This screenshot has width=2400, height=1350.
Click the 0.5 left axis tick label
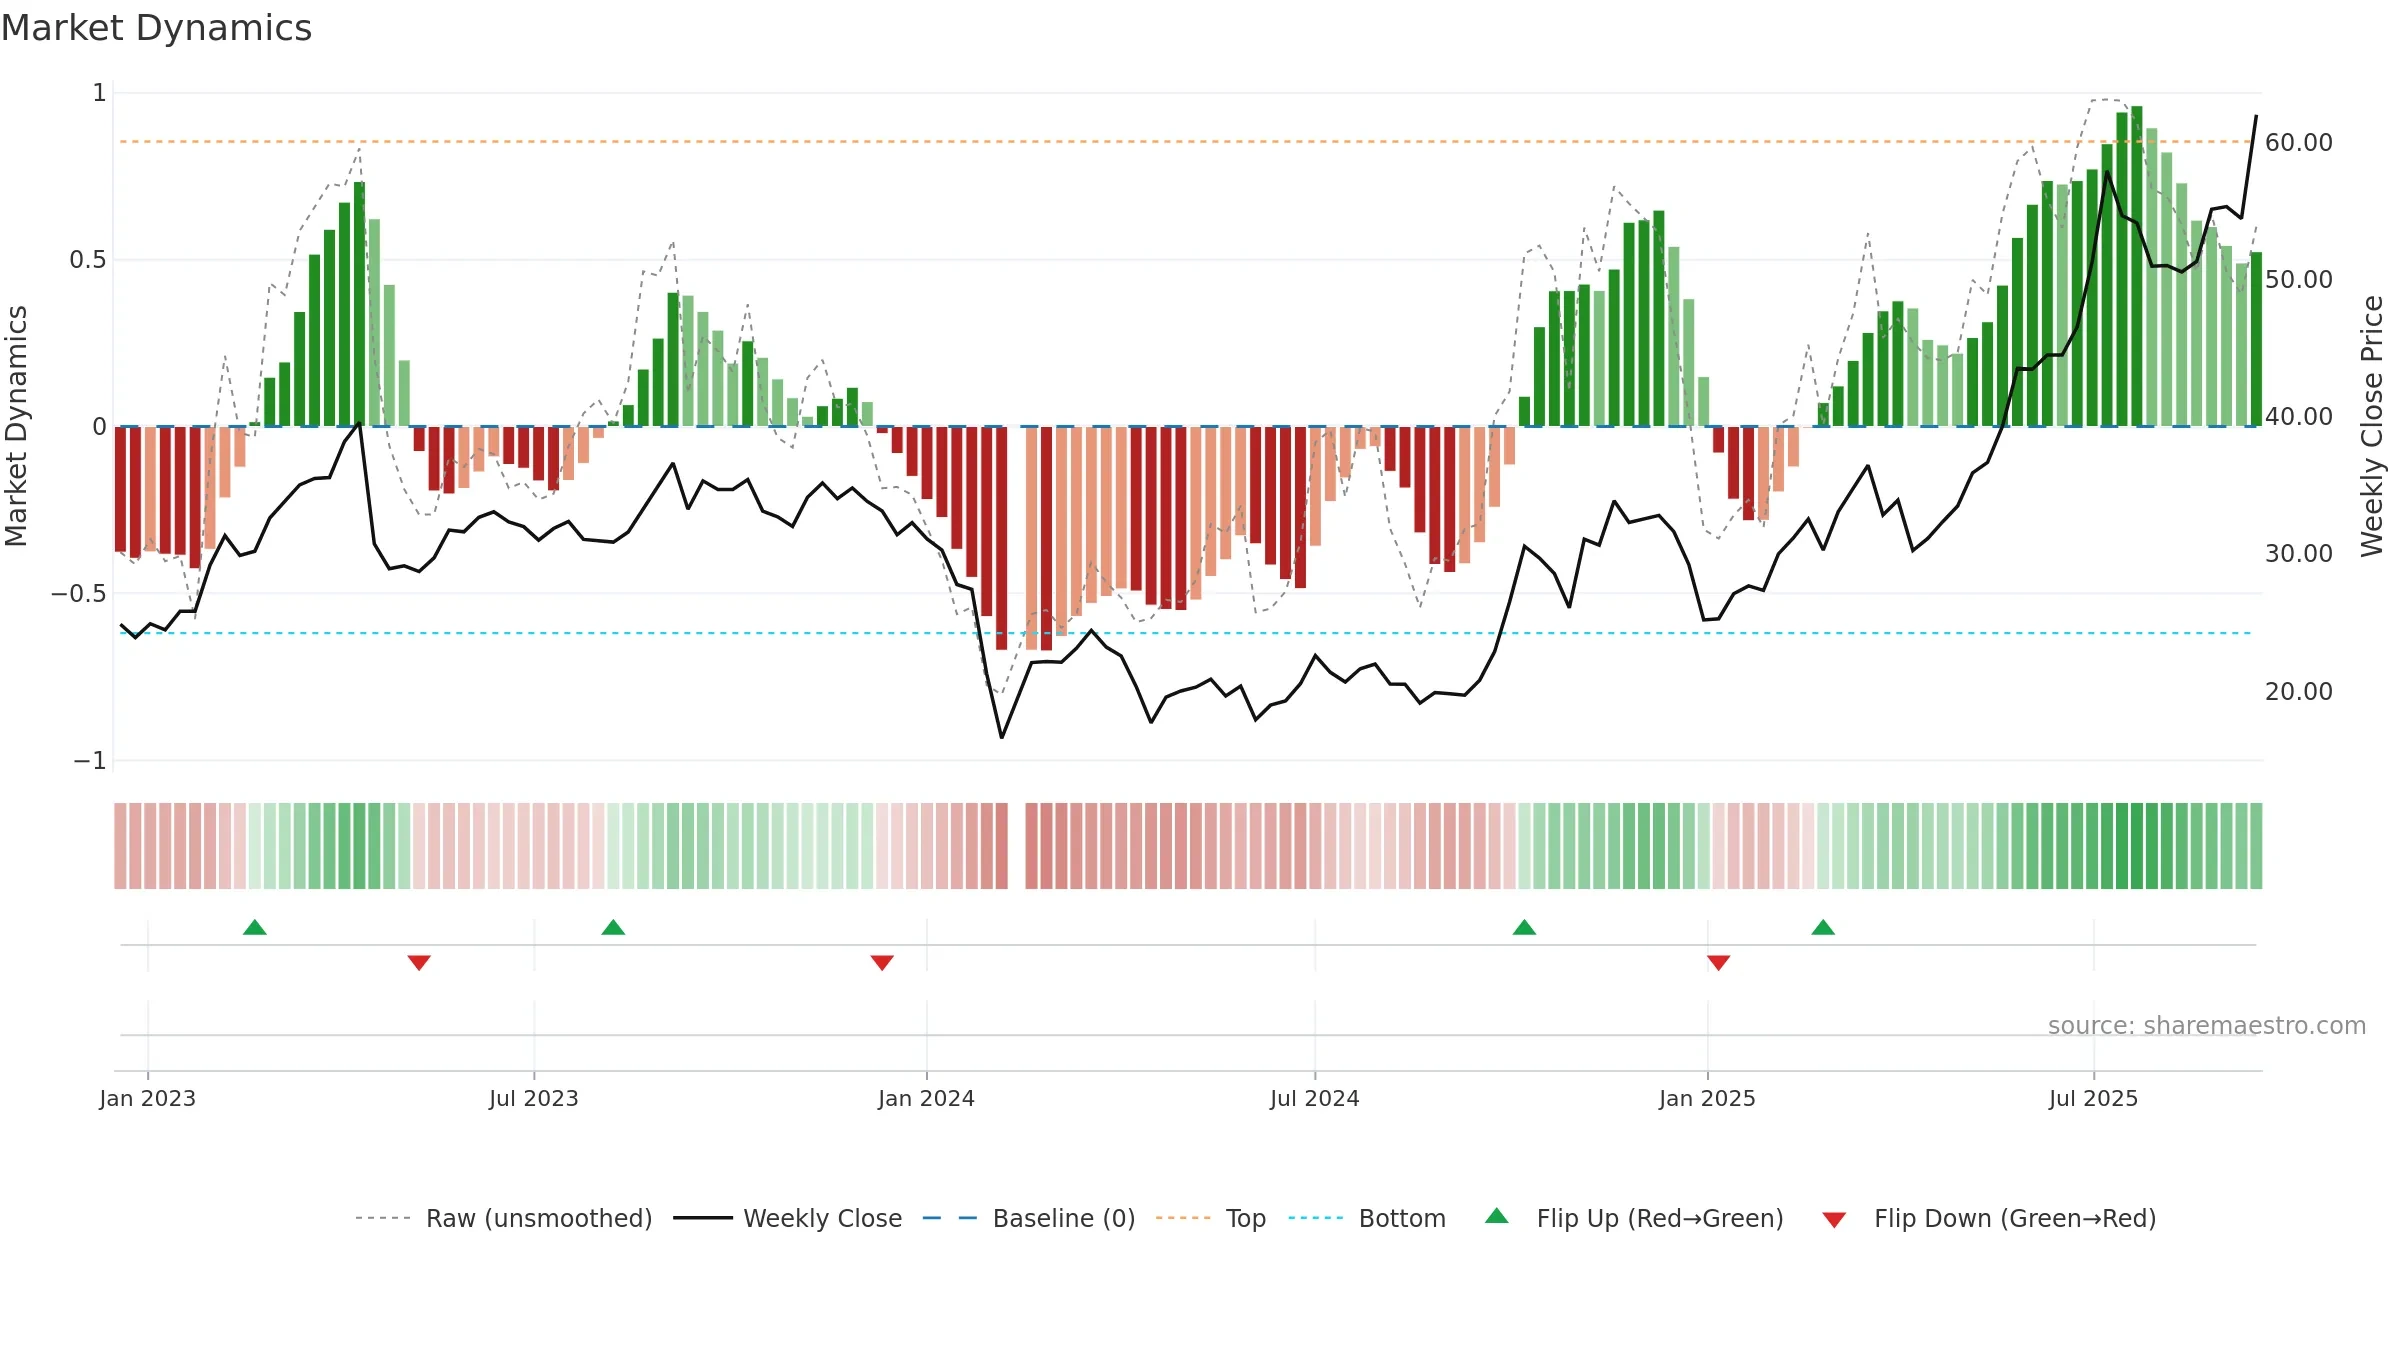88,260
